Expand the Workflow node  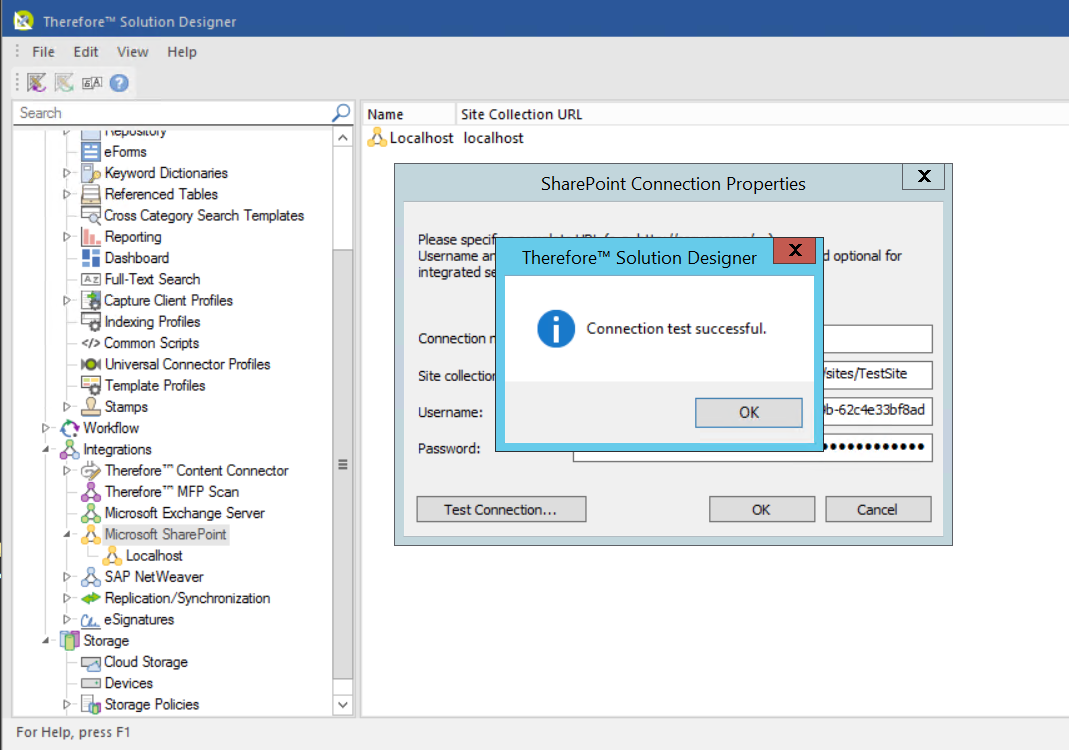(45, 428)
